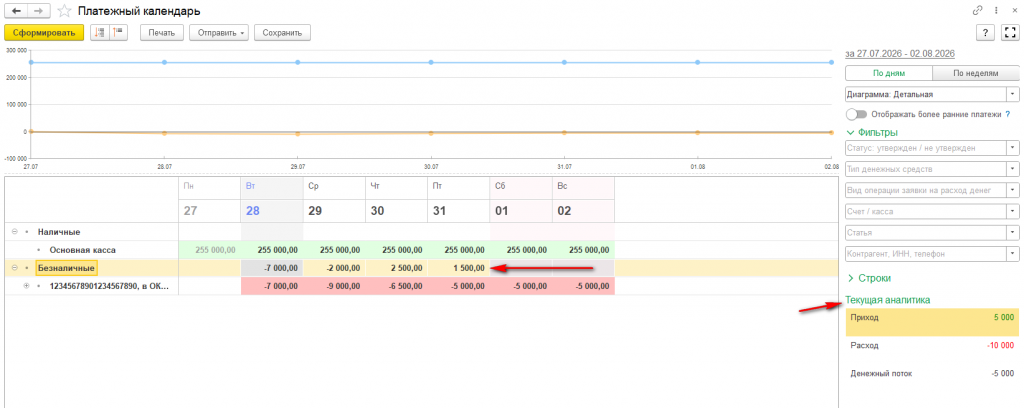
Task: Click the collapse all groups toolbar icon
Action: click(100, 33)
